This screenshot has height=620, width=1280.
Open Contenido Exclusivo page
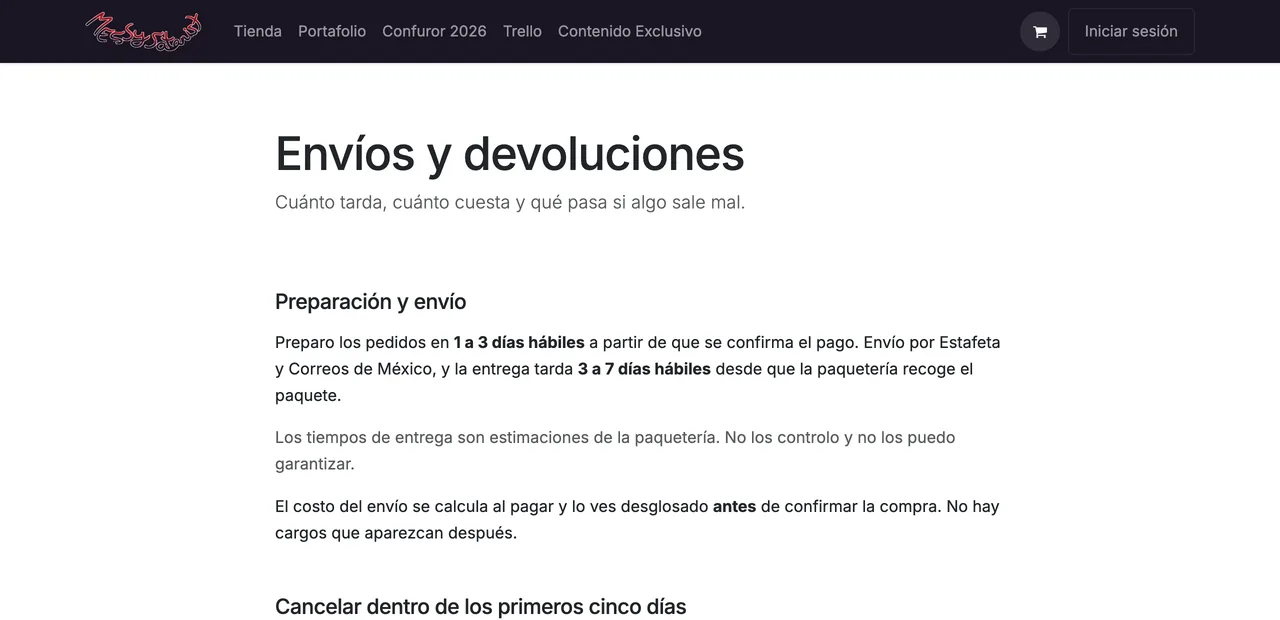(x=630, y=31)
